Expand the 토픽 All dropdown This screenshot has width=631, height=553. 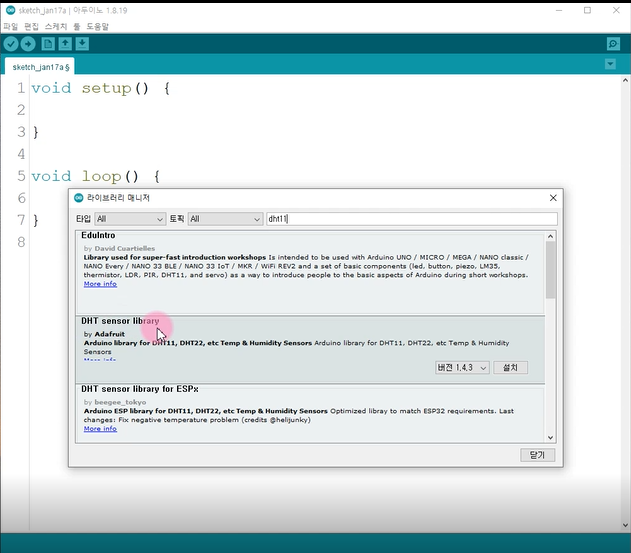point(225,219)
